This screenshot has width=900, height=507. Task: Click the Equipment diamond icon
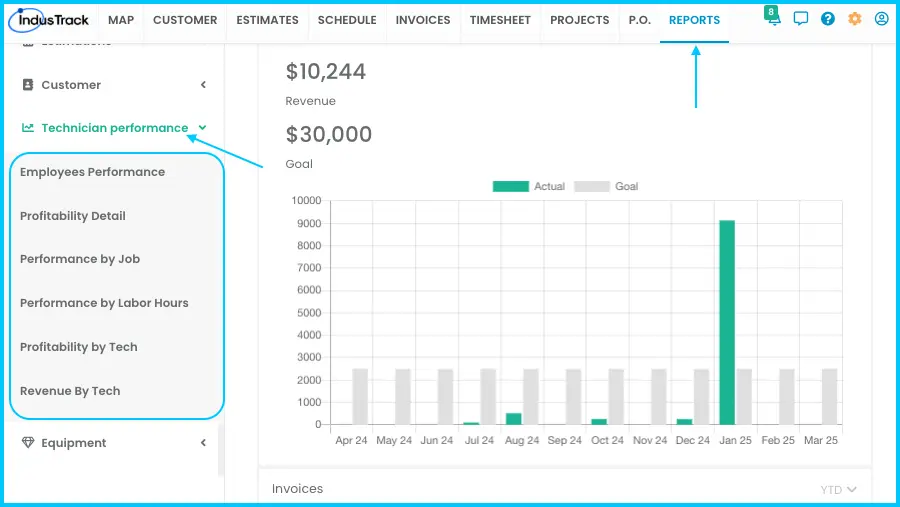[28, 443]
